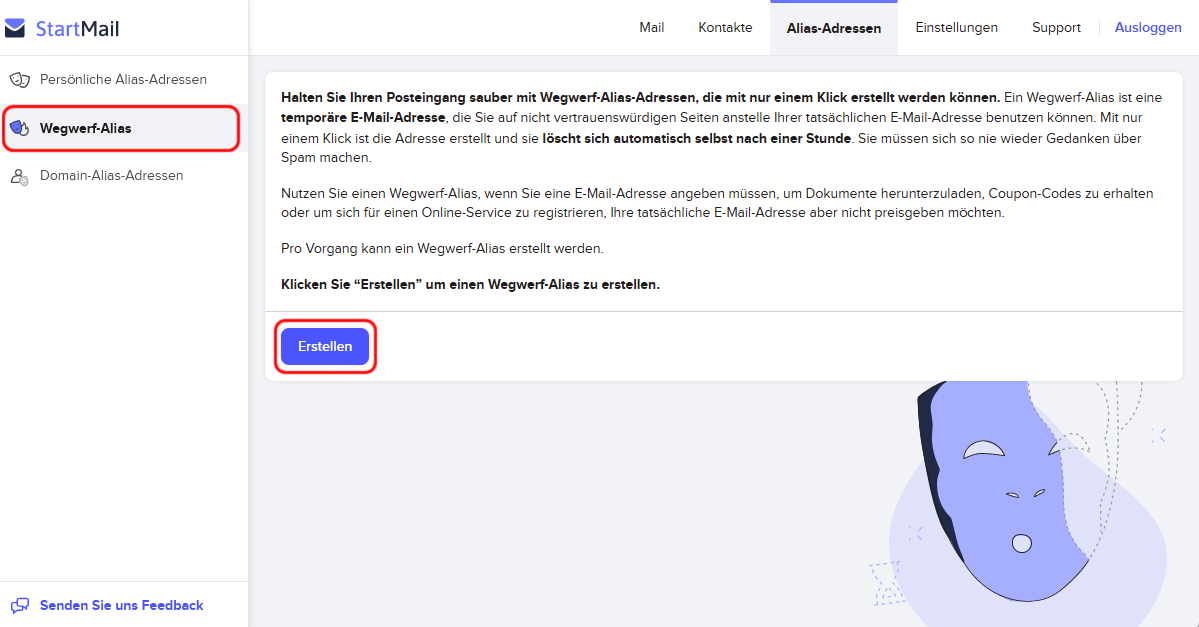Click the Domain-Alias-Adressen person icon
1199x627 pixels.
(19, 177)
